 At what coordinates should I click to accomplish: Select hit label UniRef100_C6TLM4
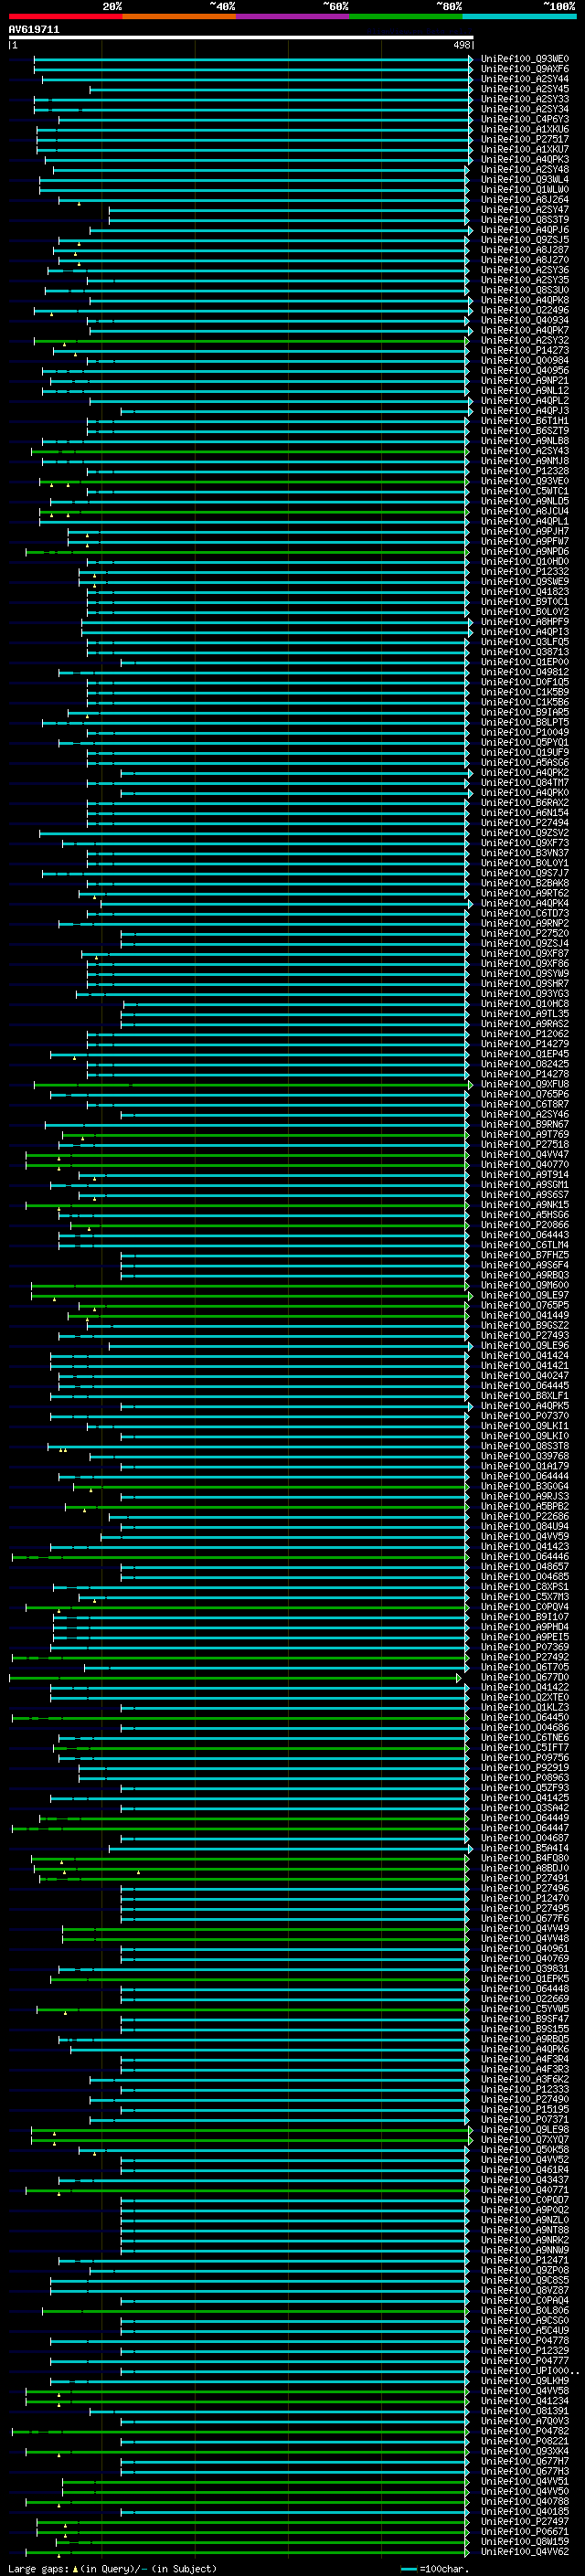[x=525, y=1244]
